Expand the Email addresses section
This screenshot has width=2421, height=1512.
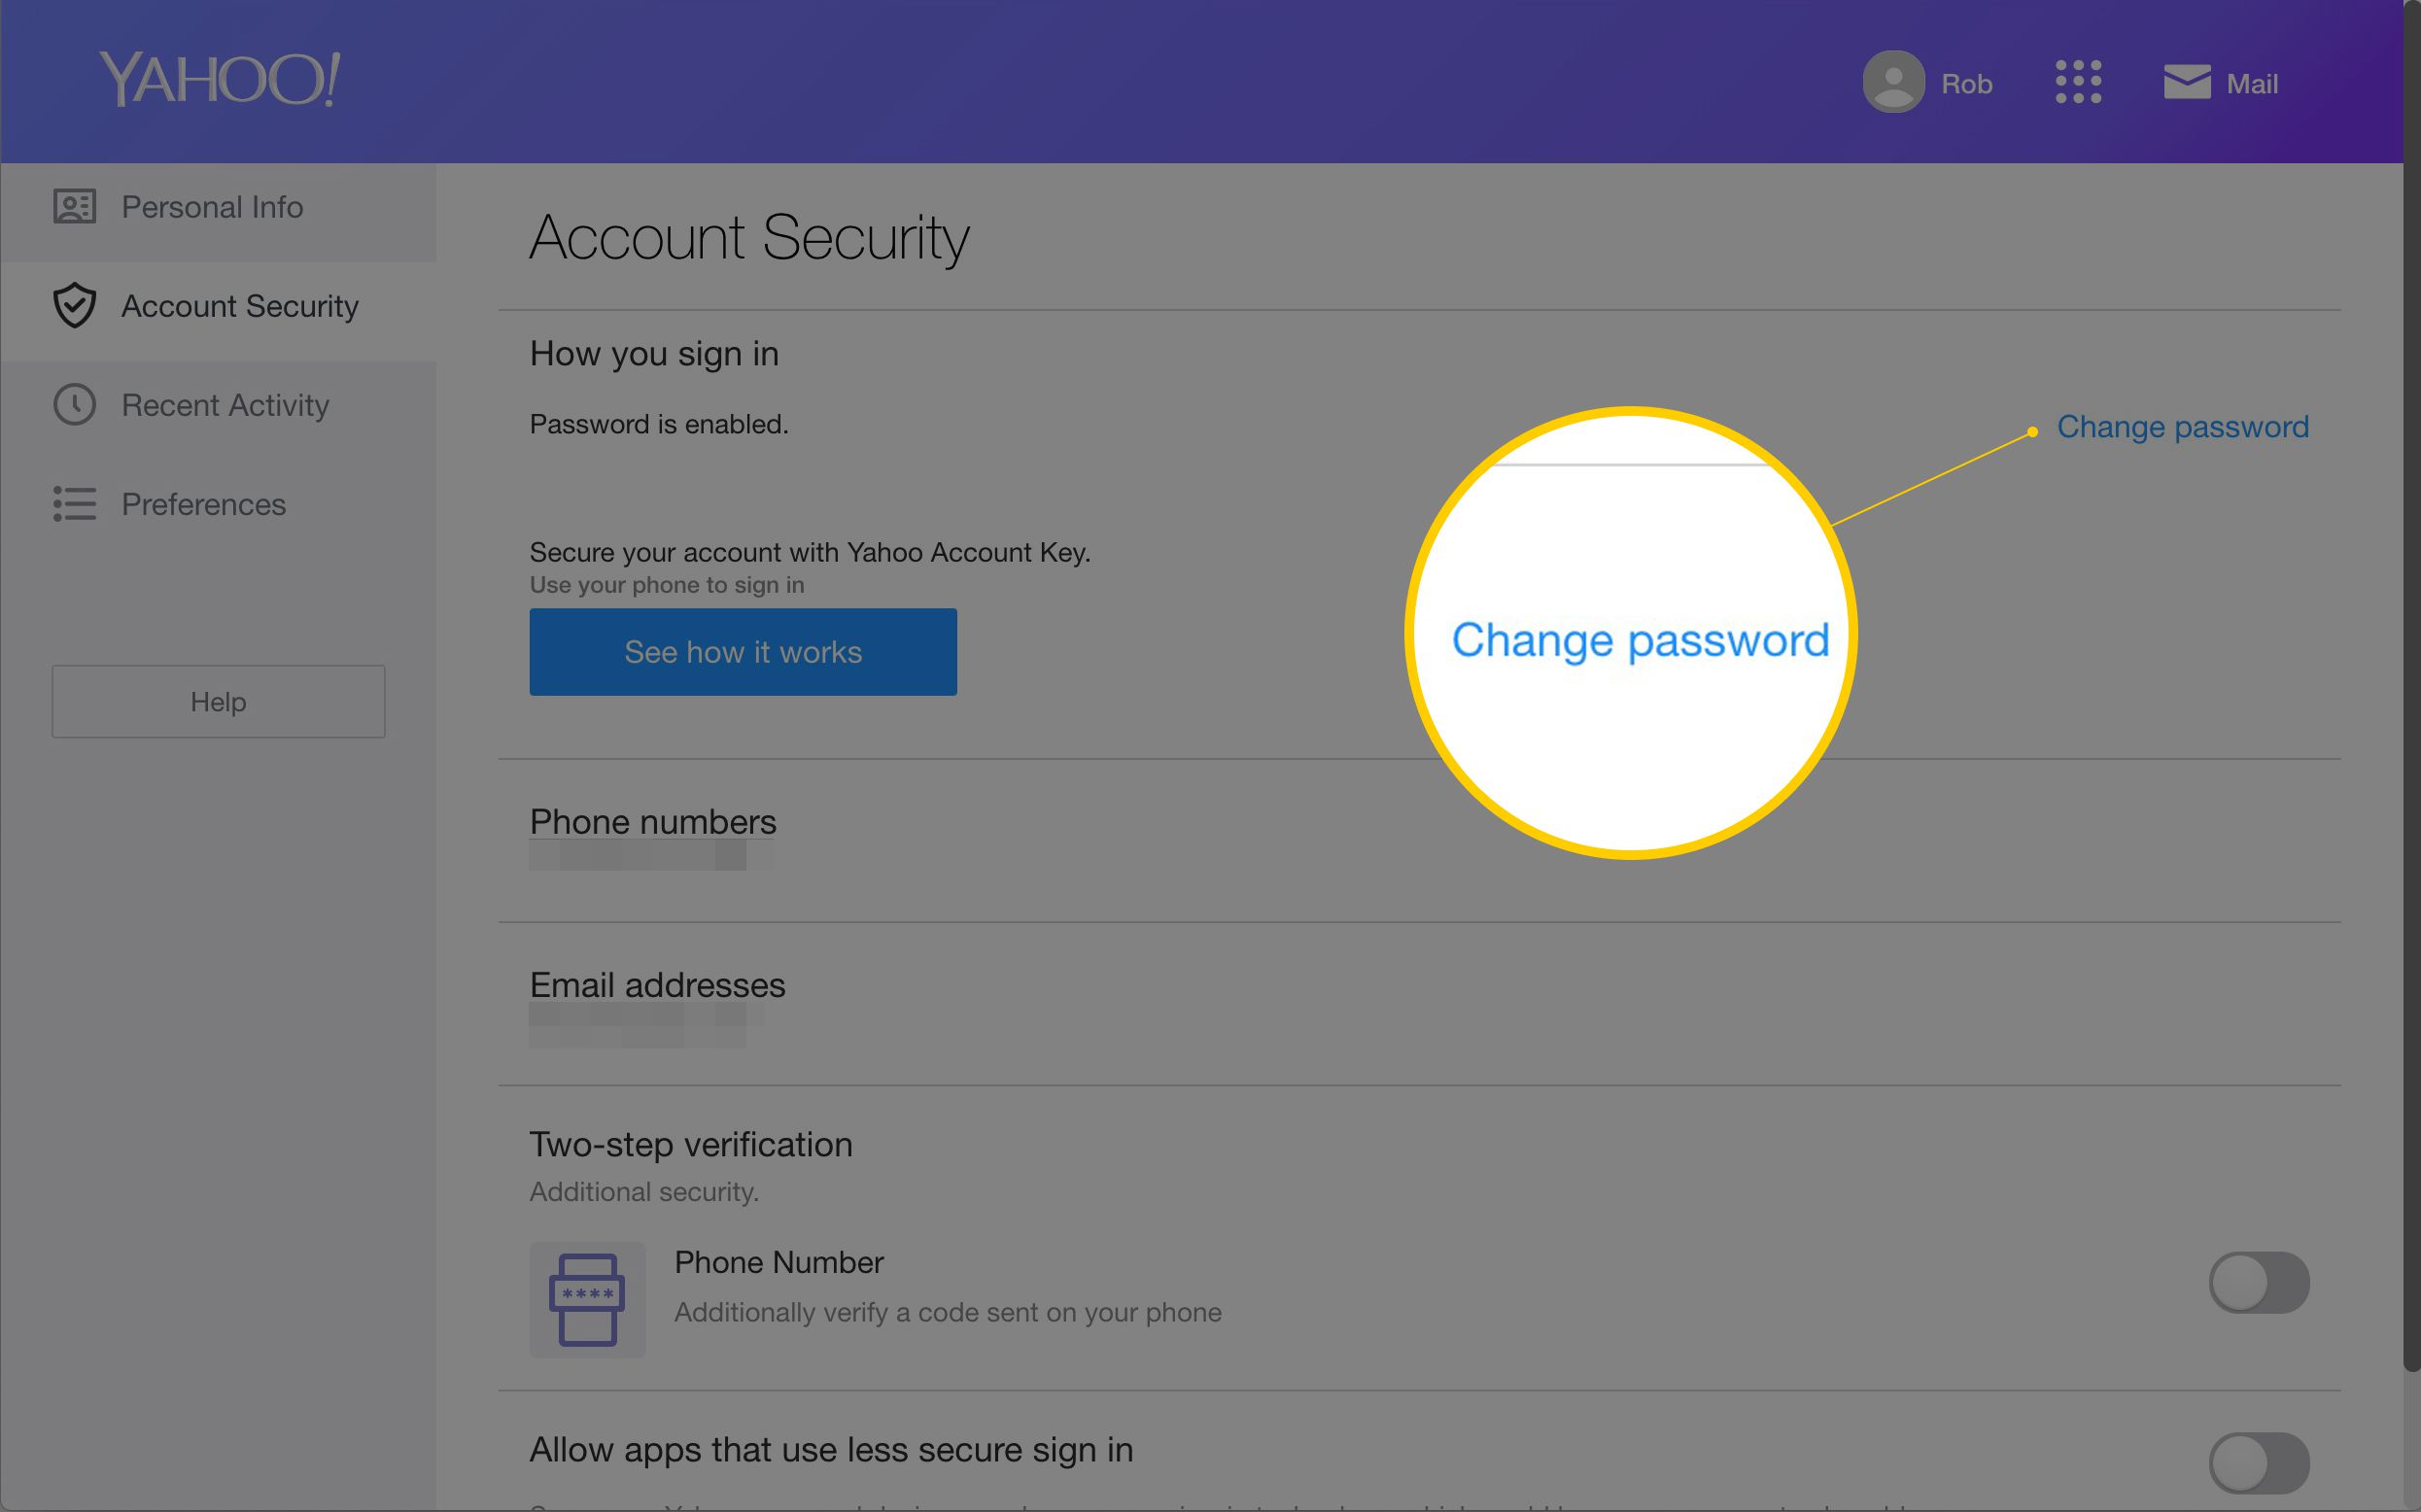(x=657, y=982)
